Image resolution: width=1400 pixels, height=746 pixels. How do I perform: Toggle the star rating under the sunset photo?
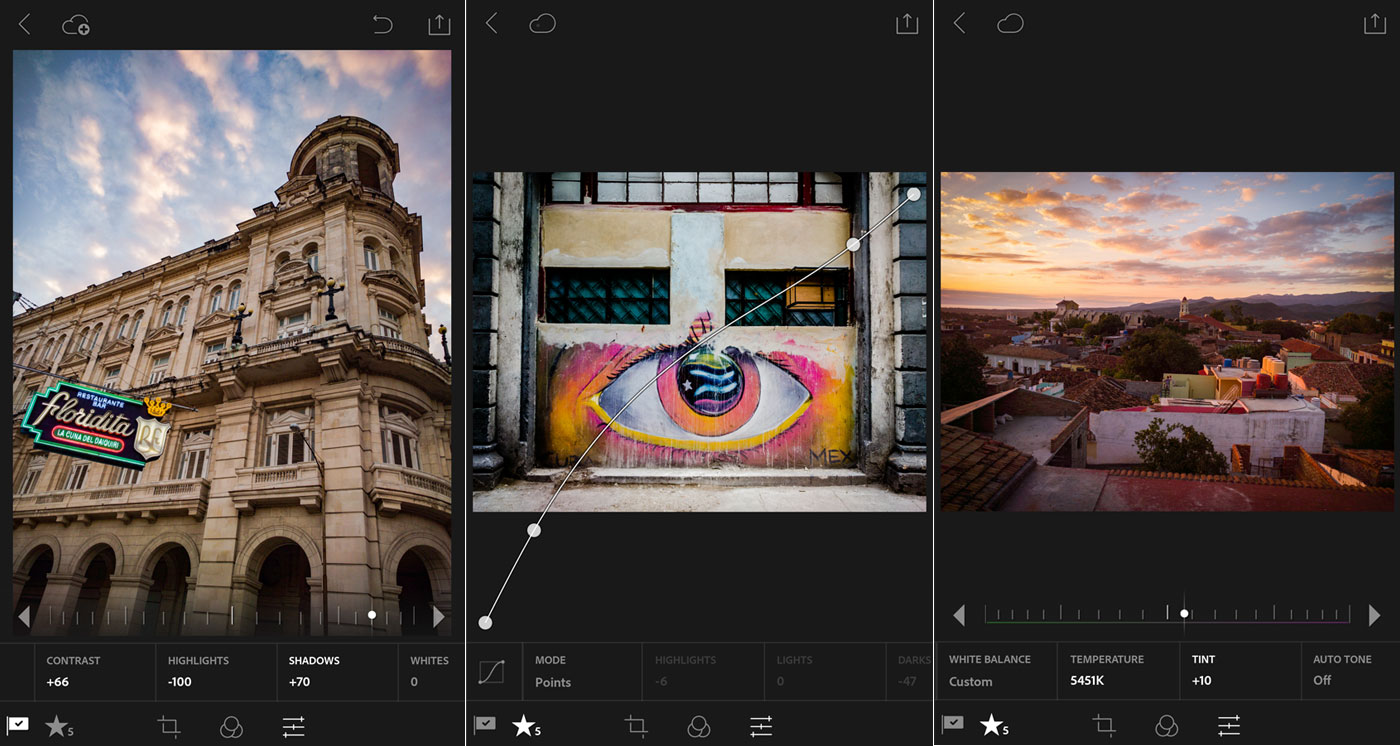993,726
